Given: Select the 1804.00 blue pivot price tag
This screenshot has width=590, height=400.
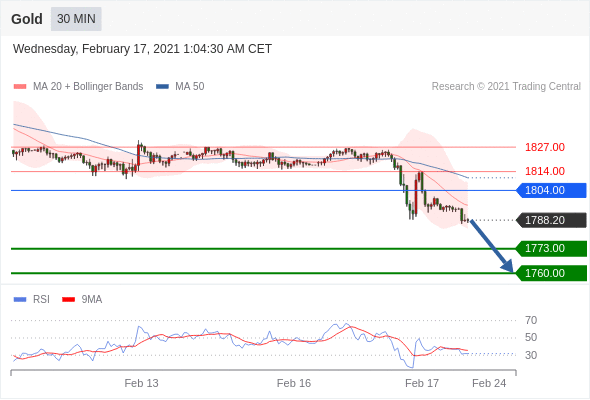Looking at the screenshot, I should 551,190.
